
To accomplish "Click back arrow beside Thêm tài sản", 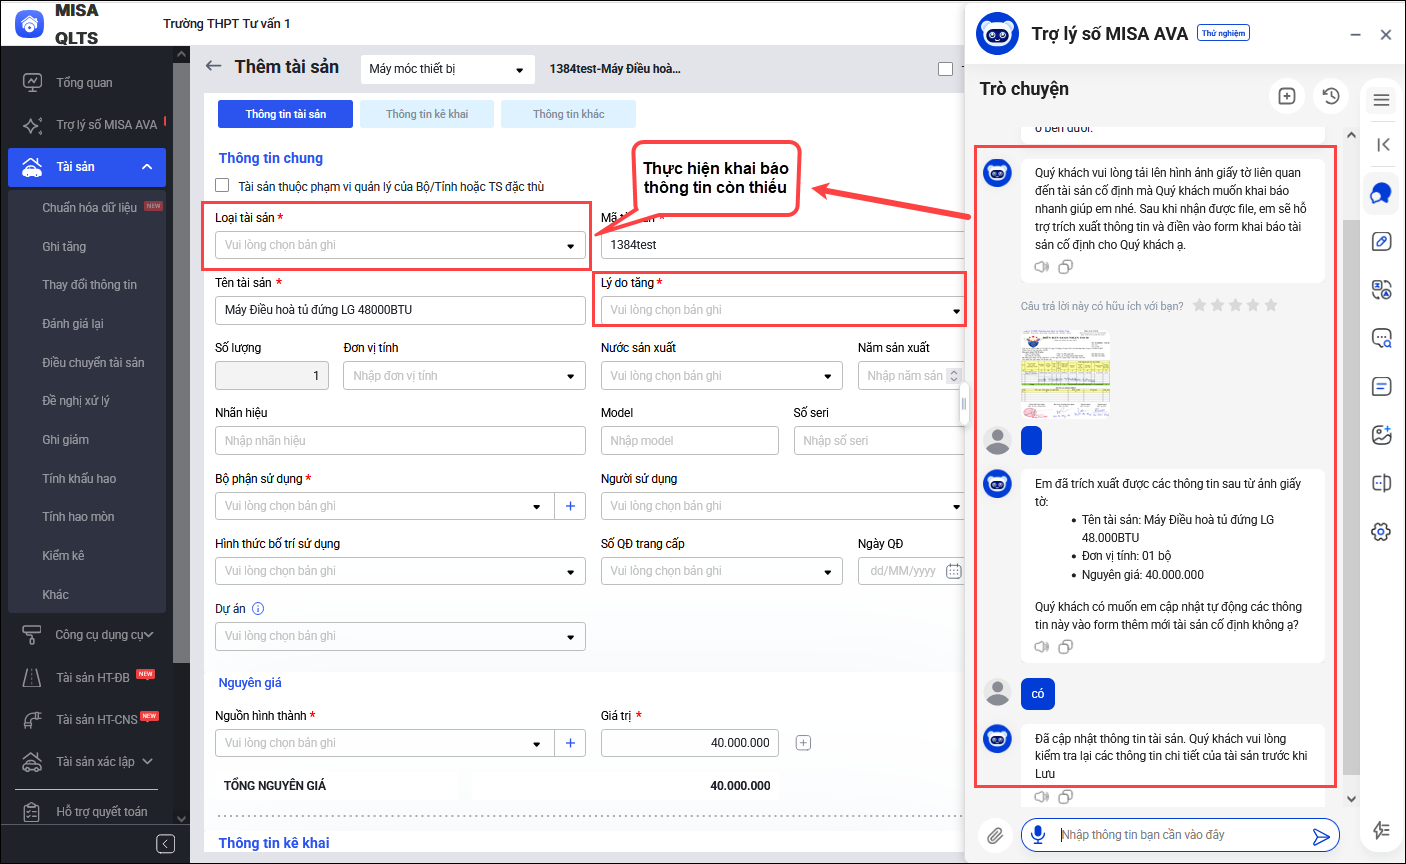I will [x=213, y=67].
